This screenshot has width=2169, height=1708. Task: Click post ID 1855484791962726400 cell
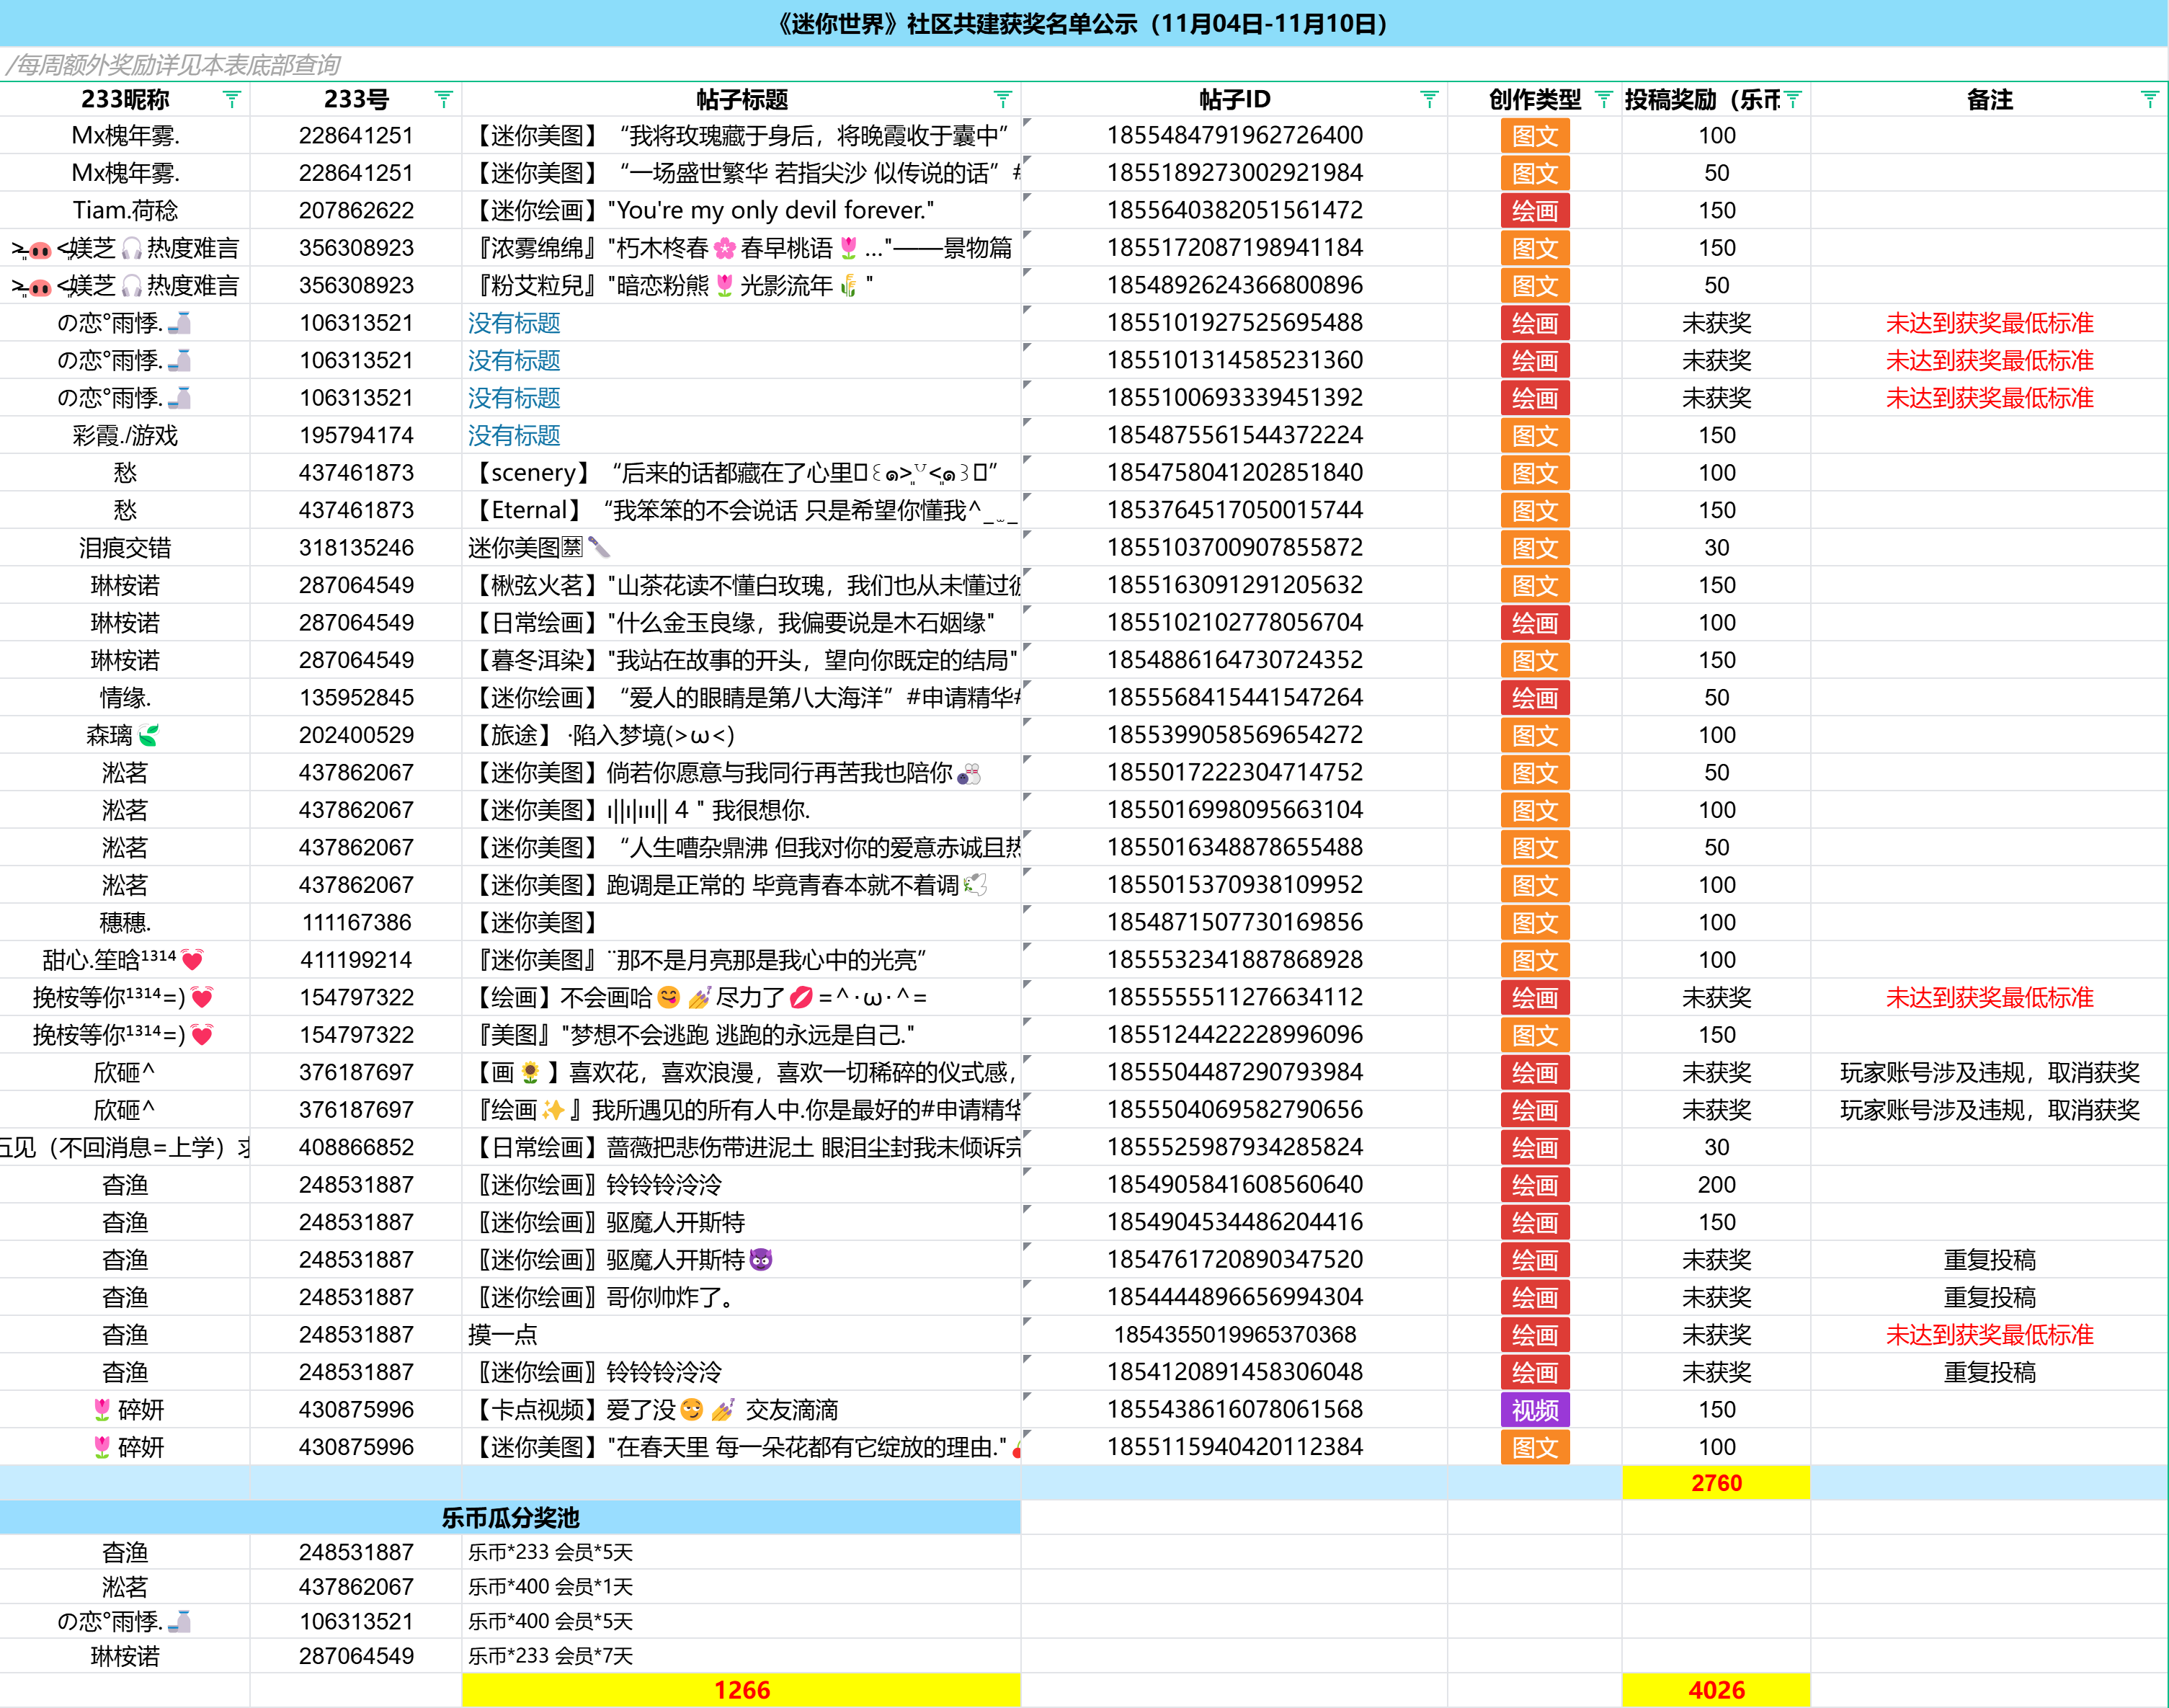[x=1234, y=136]
